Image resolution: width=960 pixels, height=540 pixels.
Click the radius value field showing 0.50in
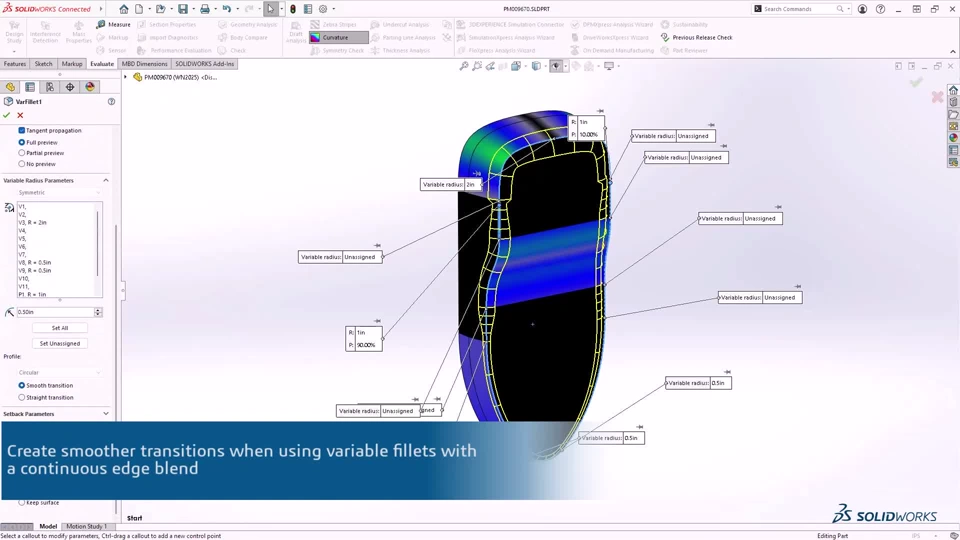pos(55,312)
